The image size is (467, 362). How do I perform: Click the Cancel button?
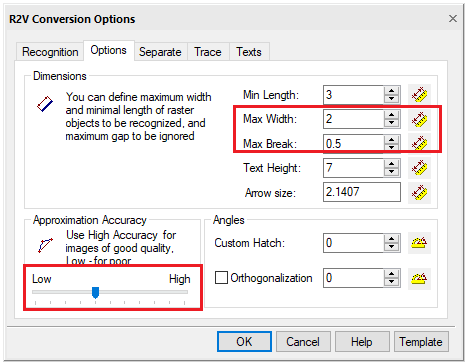303,342
